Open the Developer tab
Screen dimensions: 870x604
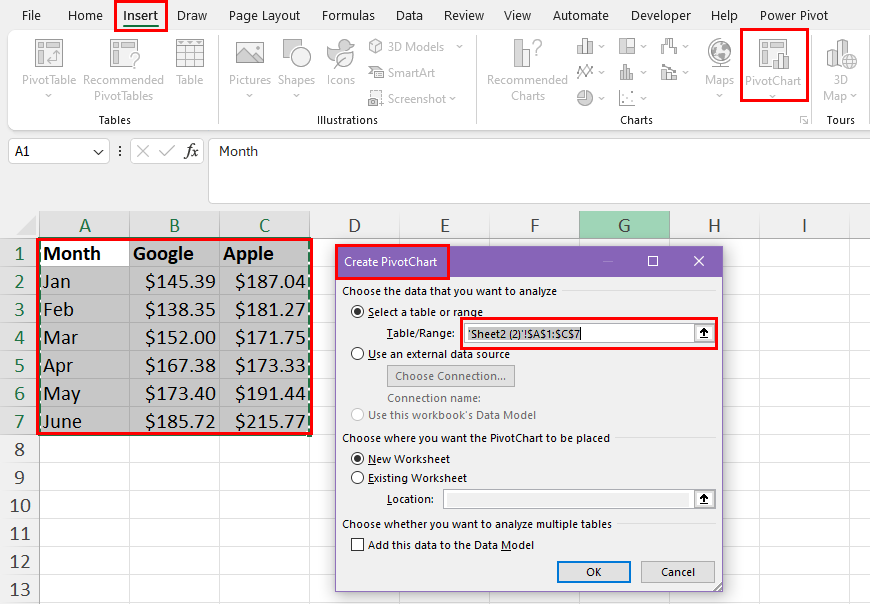pos(660,16)
